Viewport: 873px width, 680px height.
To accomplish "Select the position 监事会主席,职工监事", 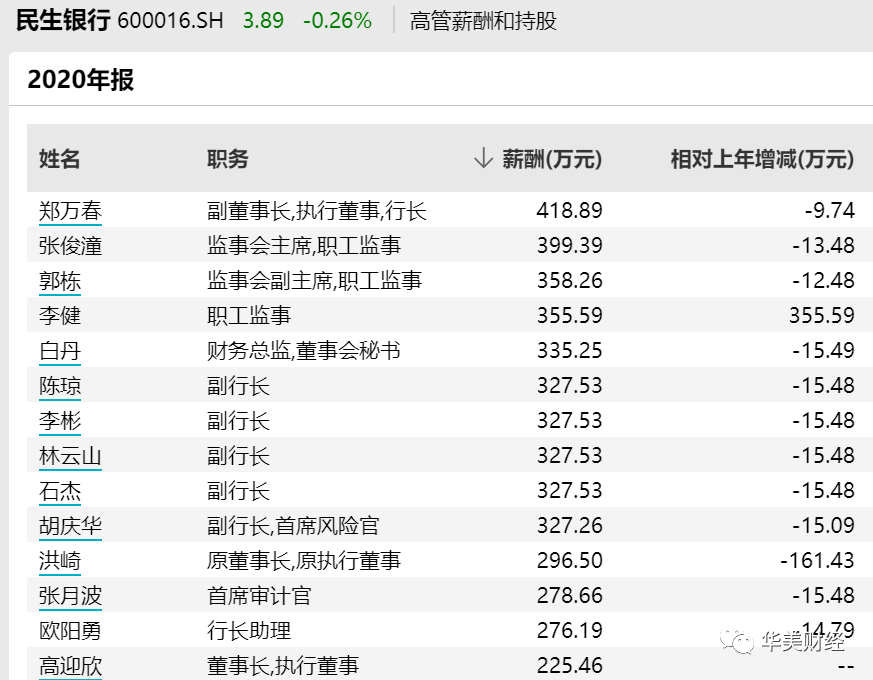I will tap(304, 246).
